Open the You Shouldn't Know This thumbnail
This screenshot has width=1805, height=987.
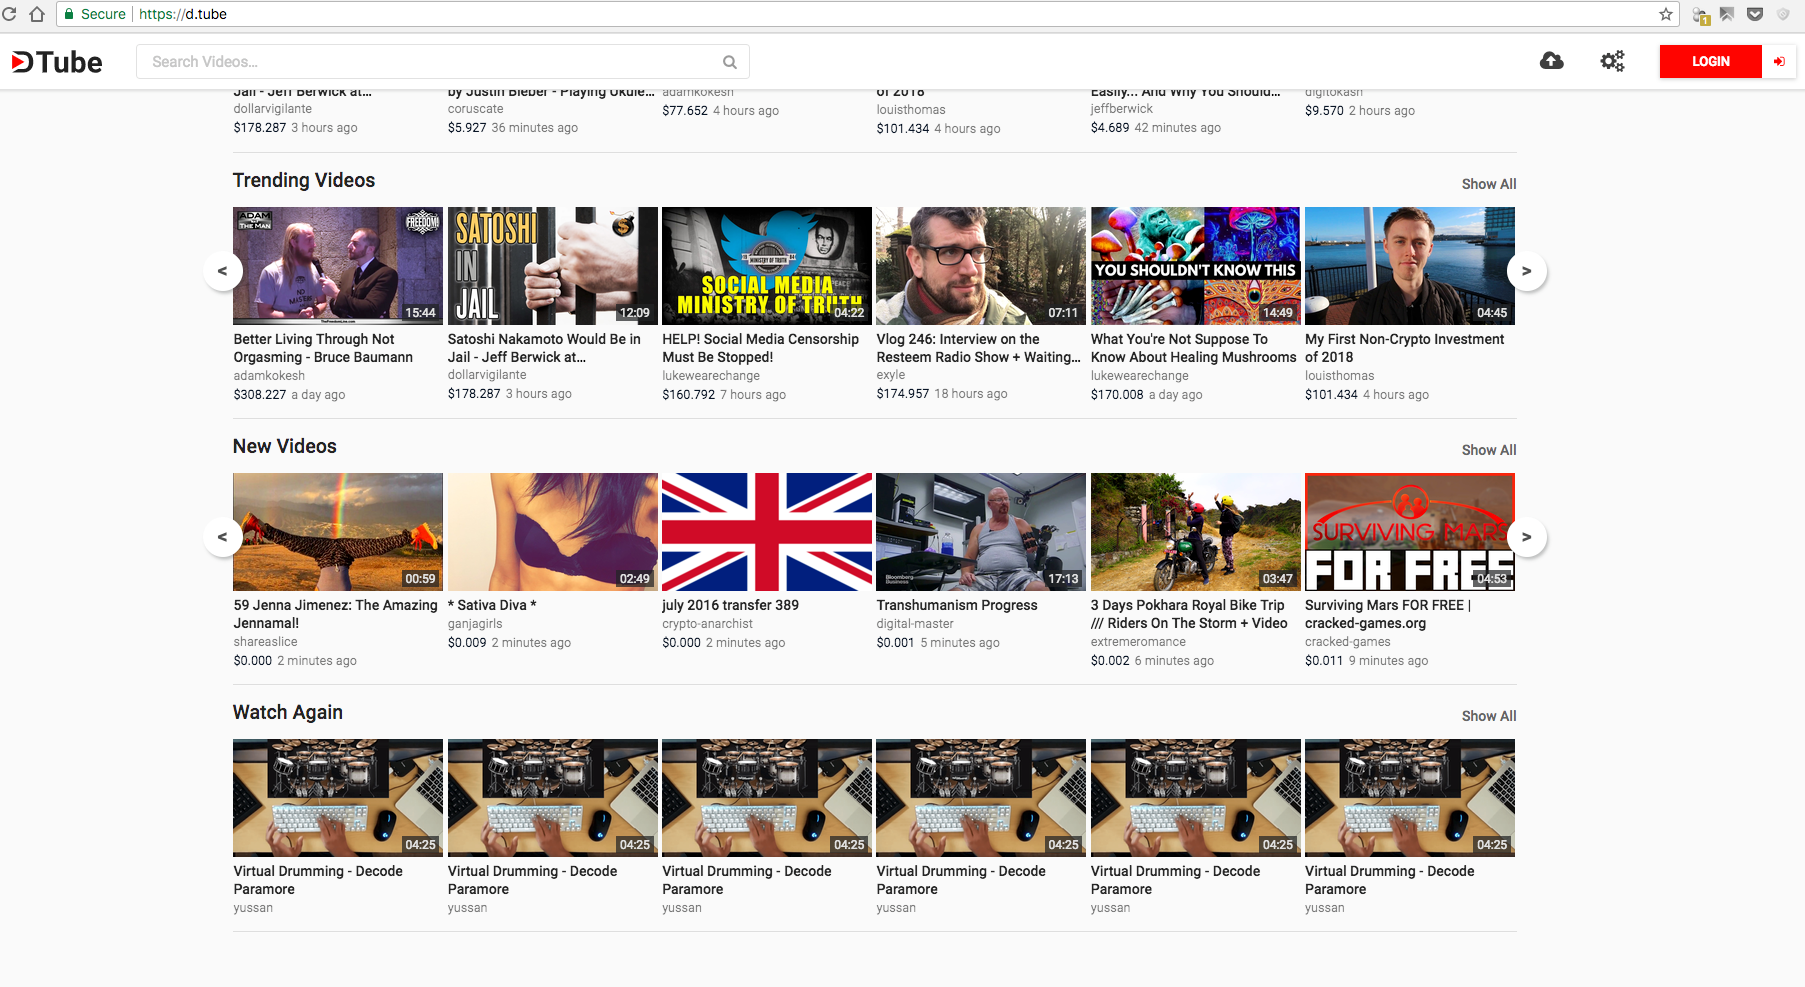(1195, 266)
